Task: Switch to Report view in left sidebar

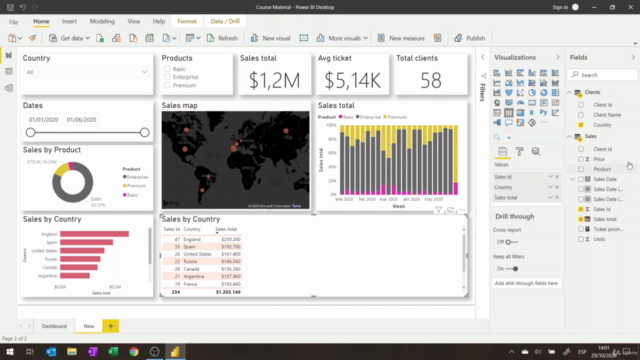Action: tap(9, 55)
